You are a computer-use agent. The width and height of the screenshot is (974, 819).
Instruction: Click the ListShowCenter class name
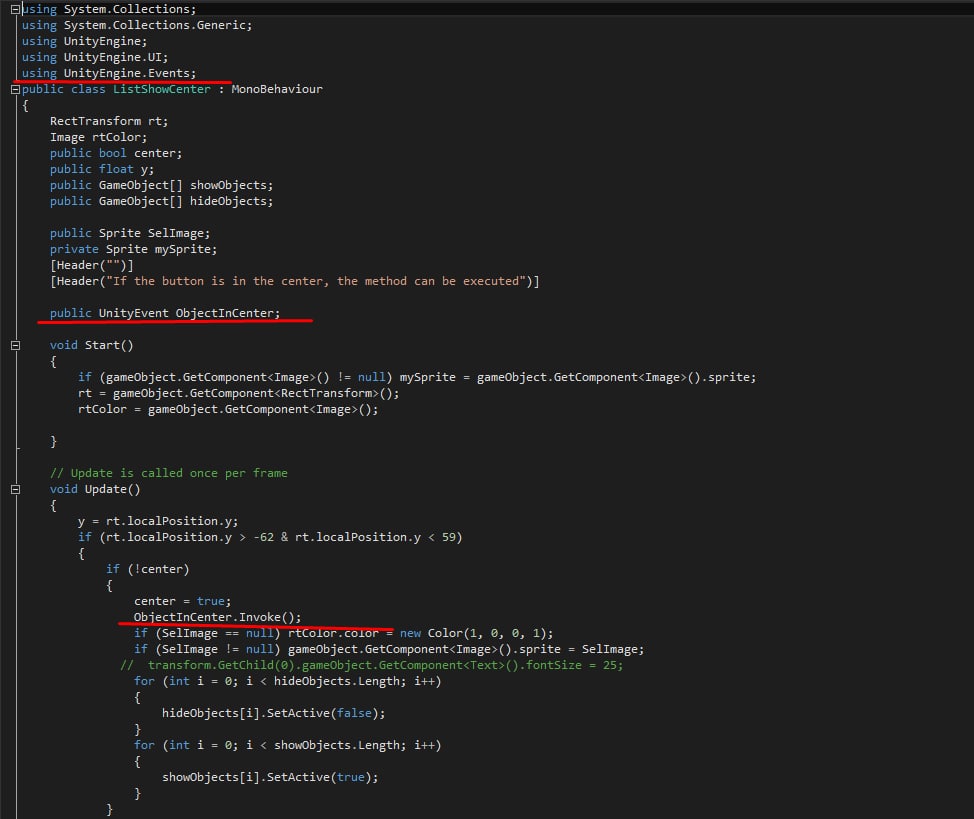(162, 89)
